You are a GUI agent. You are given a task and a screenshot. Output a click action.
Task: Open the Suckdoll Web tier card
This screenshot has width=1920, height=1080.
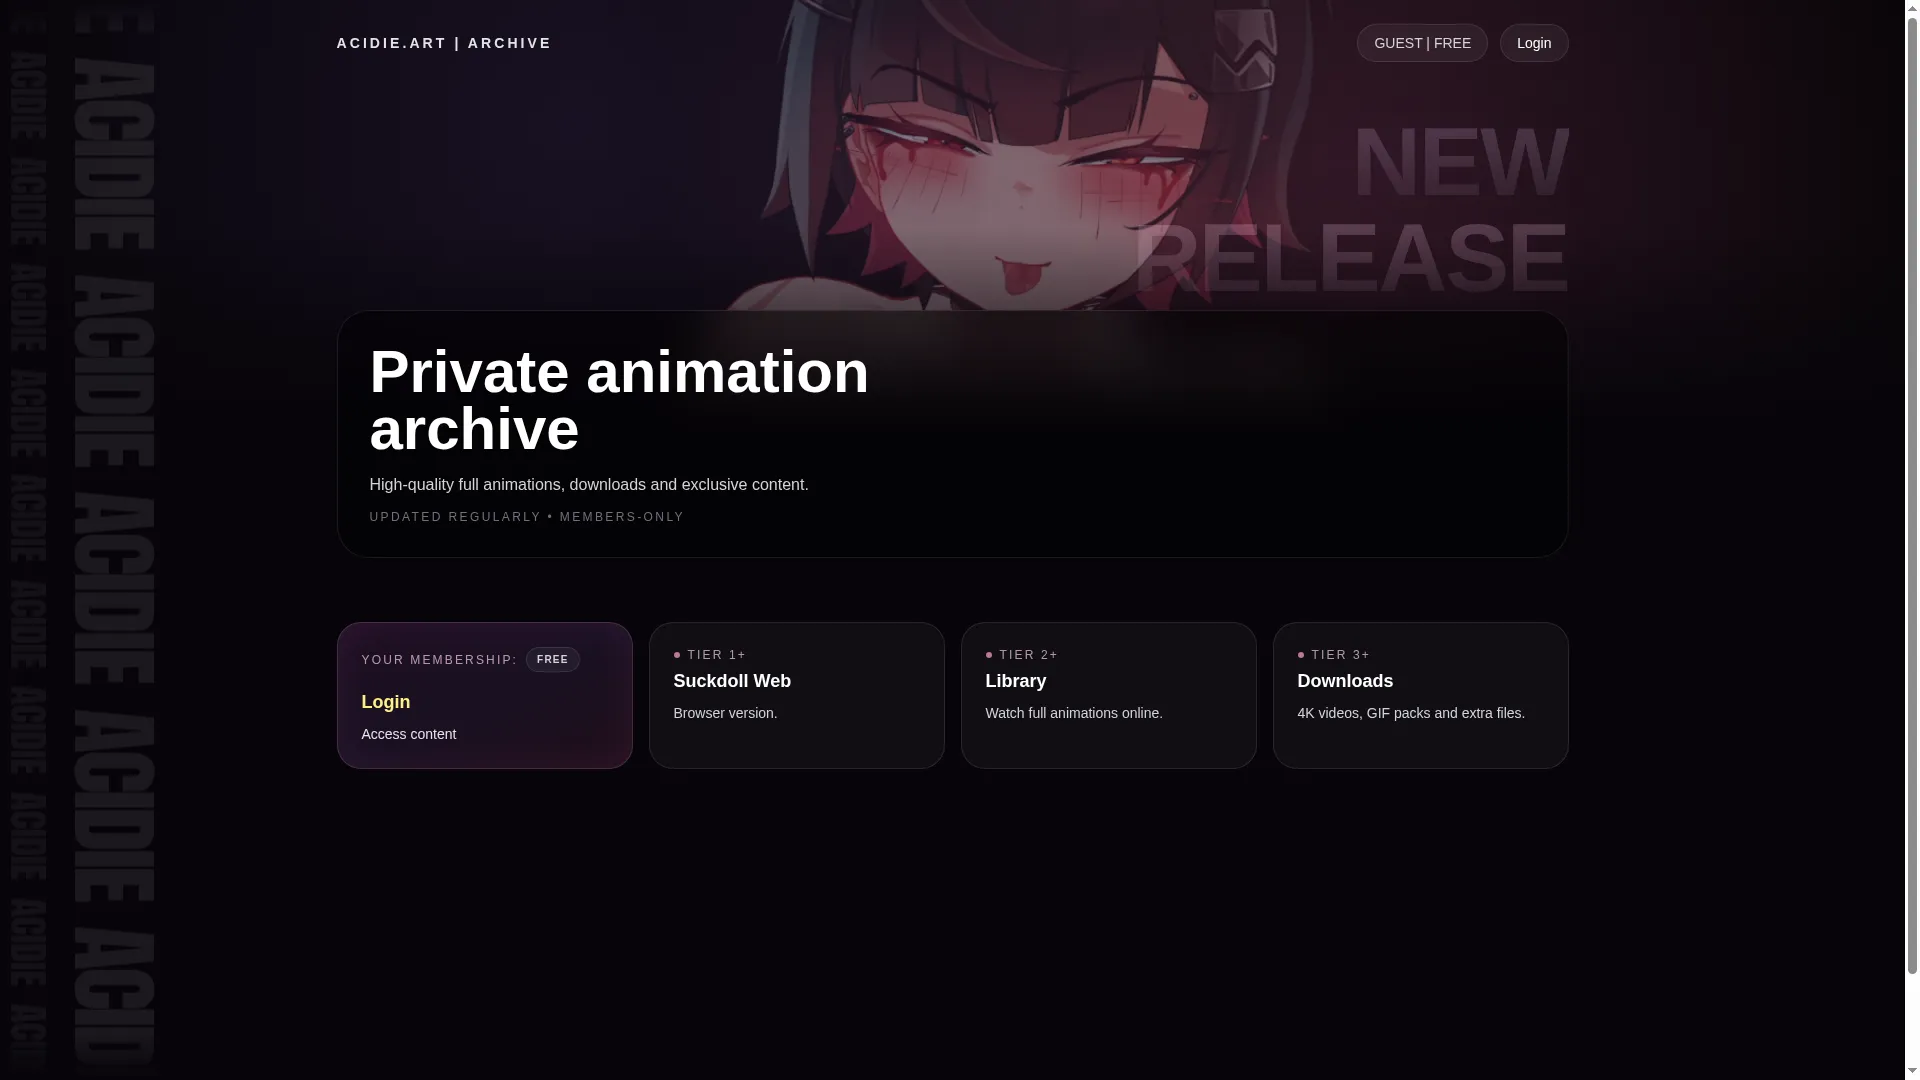click(x=797, y=696)
